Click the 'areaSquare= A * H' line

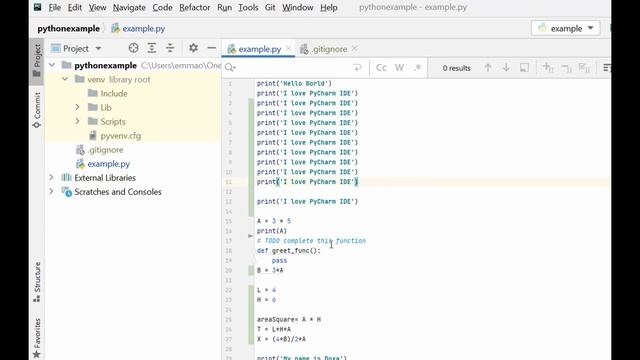(289, 320)
